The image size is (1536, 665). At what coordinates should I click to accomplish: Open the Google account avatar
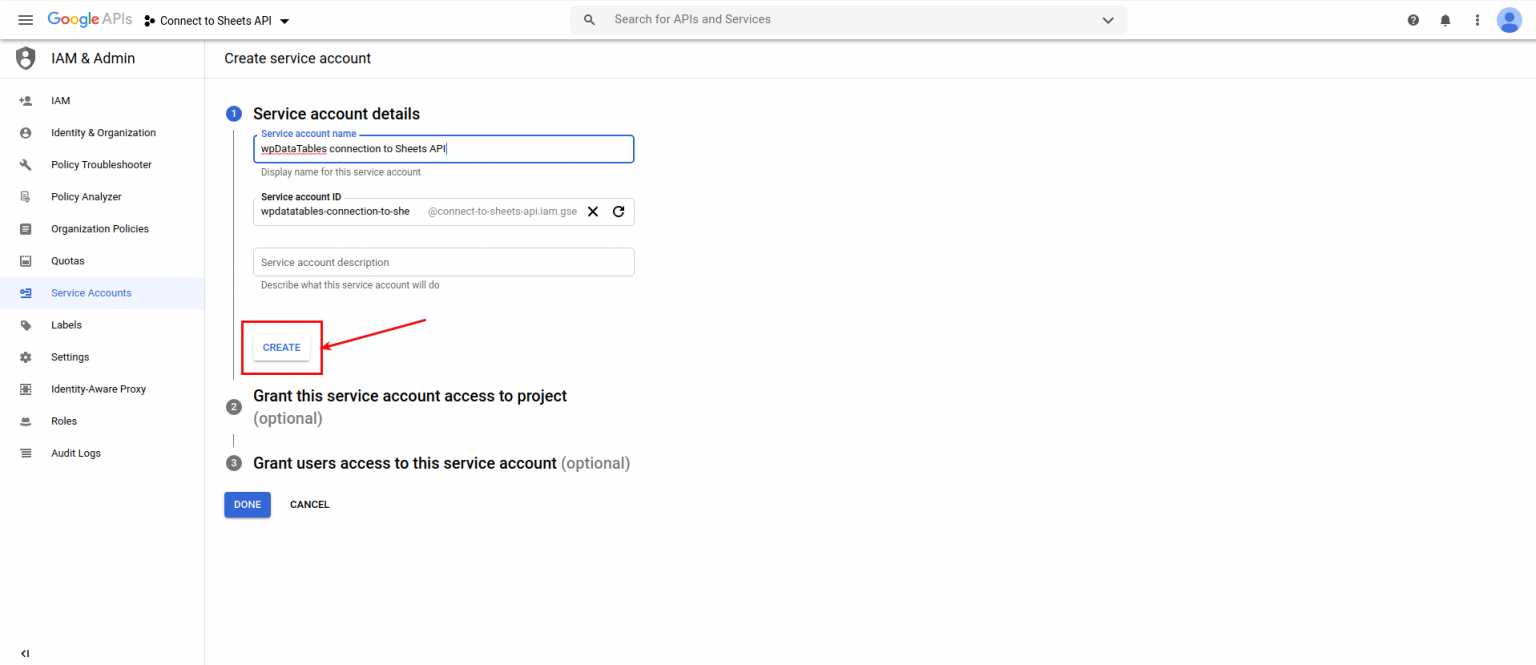tap(1509, 19)
